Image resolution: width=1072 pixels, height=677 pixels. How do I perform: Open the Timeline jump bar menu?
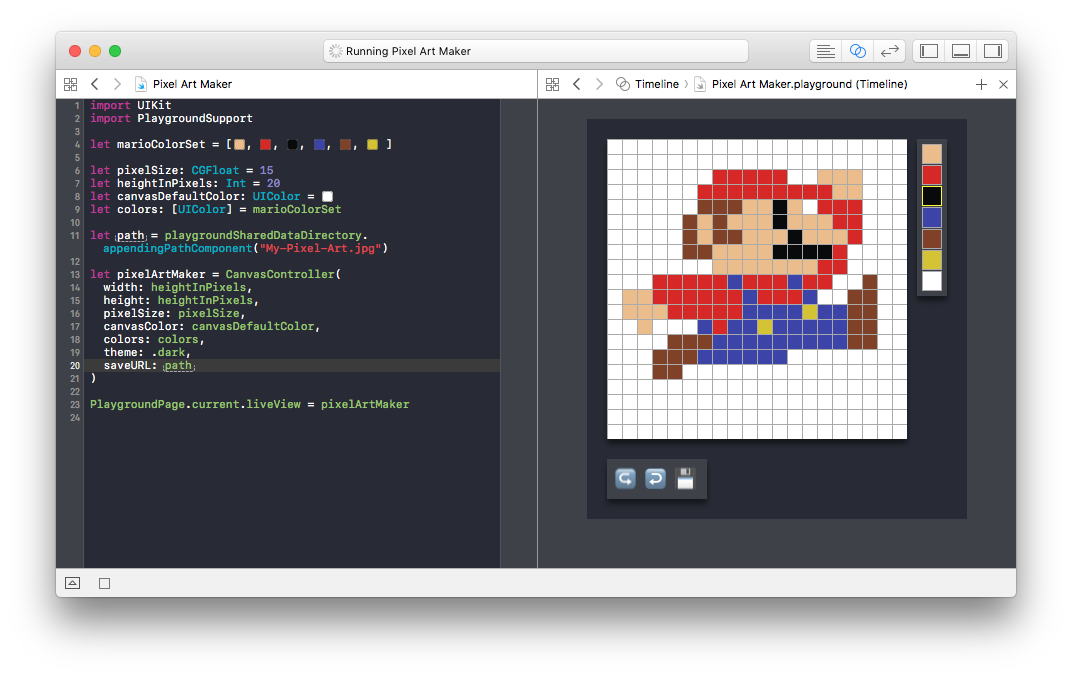point(647,84)
